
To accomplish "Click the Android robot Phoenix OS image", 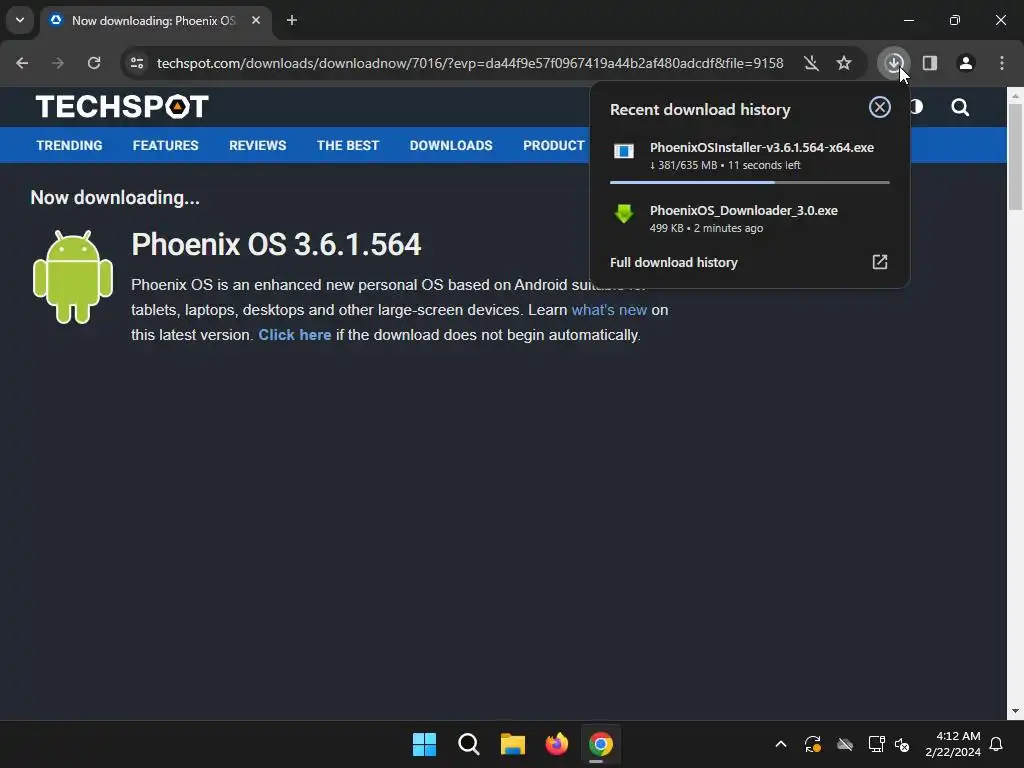I will (73, 277).
